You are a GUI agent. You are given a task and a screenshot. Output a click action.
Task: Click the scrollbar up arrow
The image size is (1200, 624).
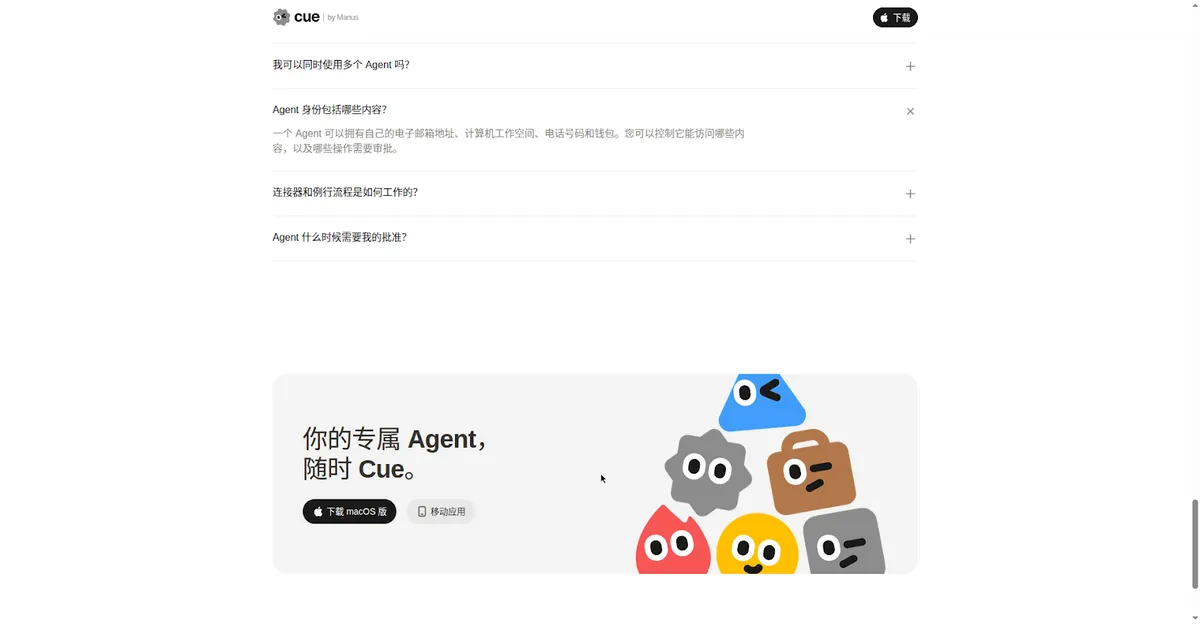pyautogui.click(x=1194, y=5)
